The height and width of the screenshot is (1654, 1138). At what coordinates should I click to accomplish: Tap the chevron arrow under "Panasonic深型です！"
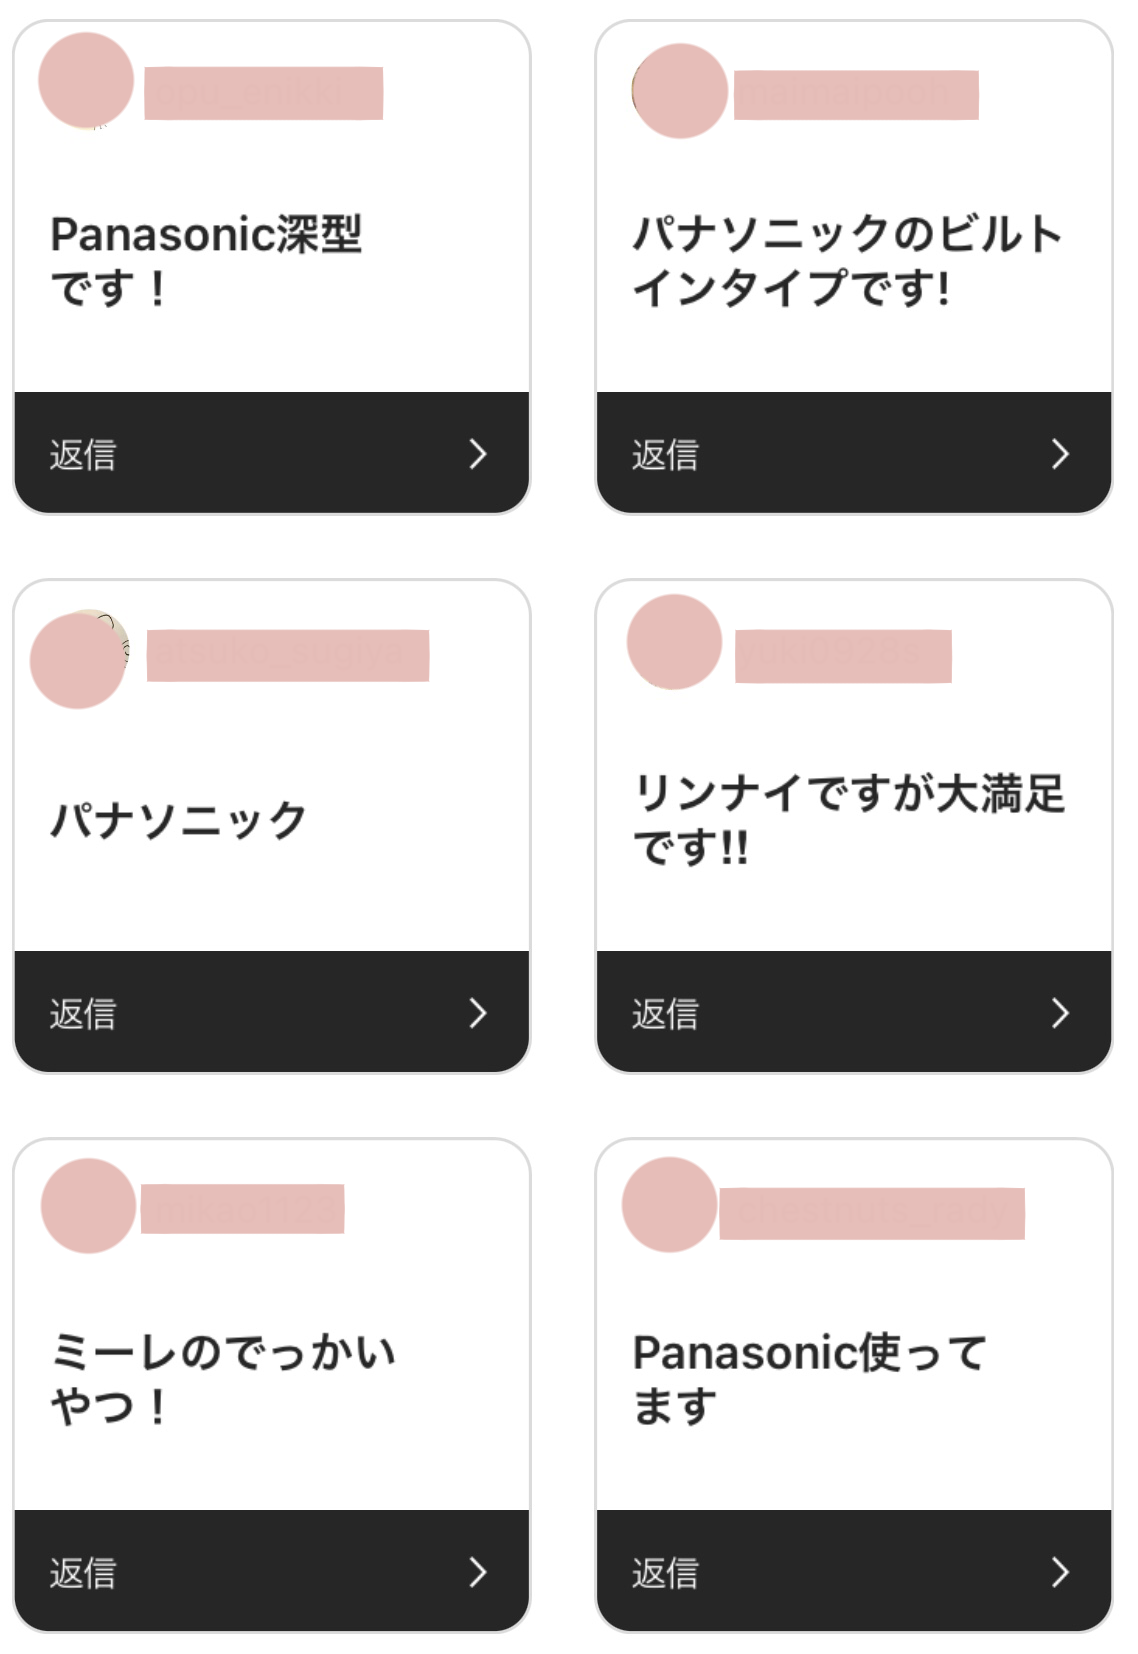478,454
